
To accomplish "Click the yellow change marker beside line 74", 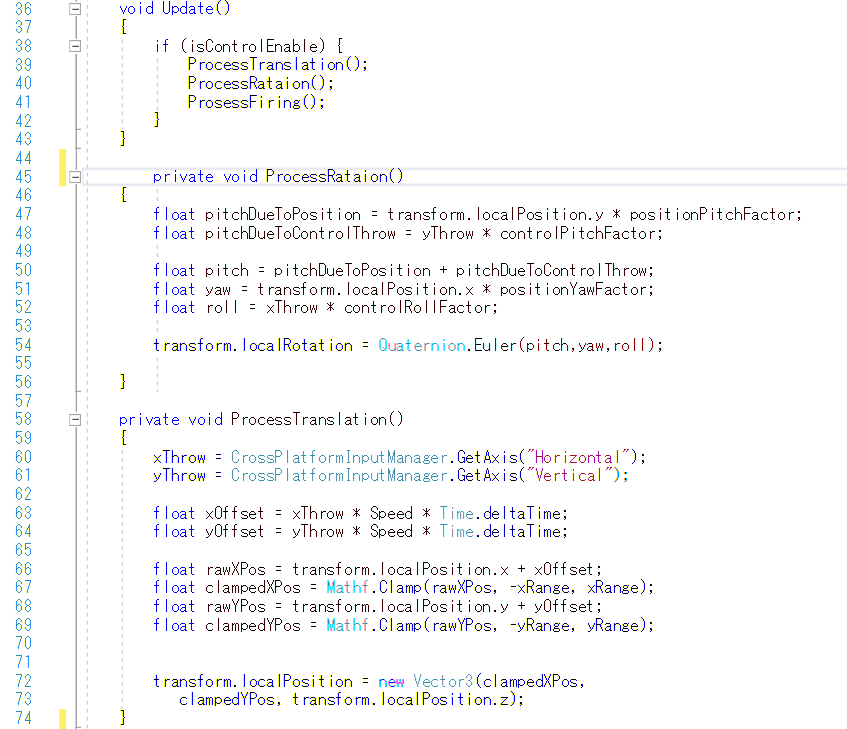I will (63, 719).
